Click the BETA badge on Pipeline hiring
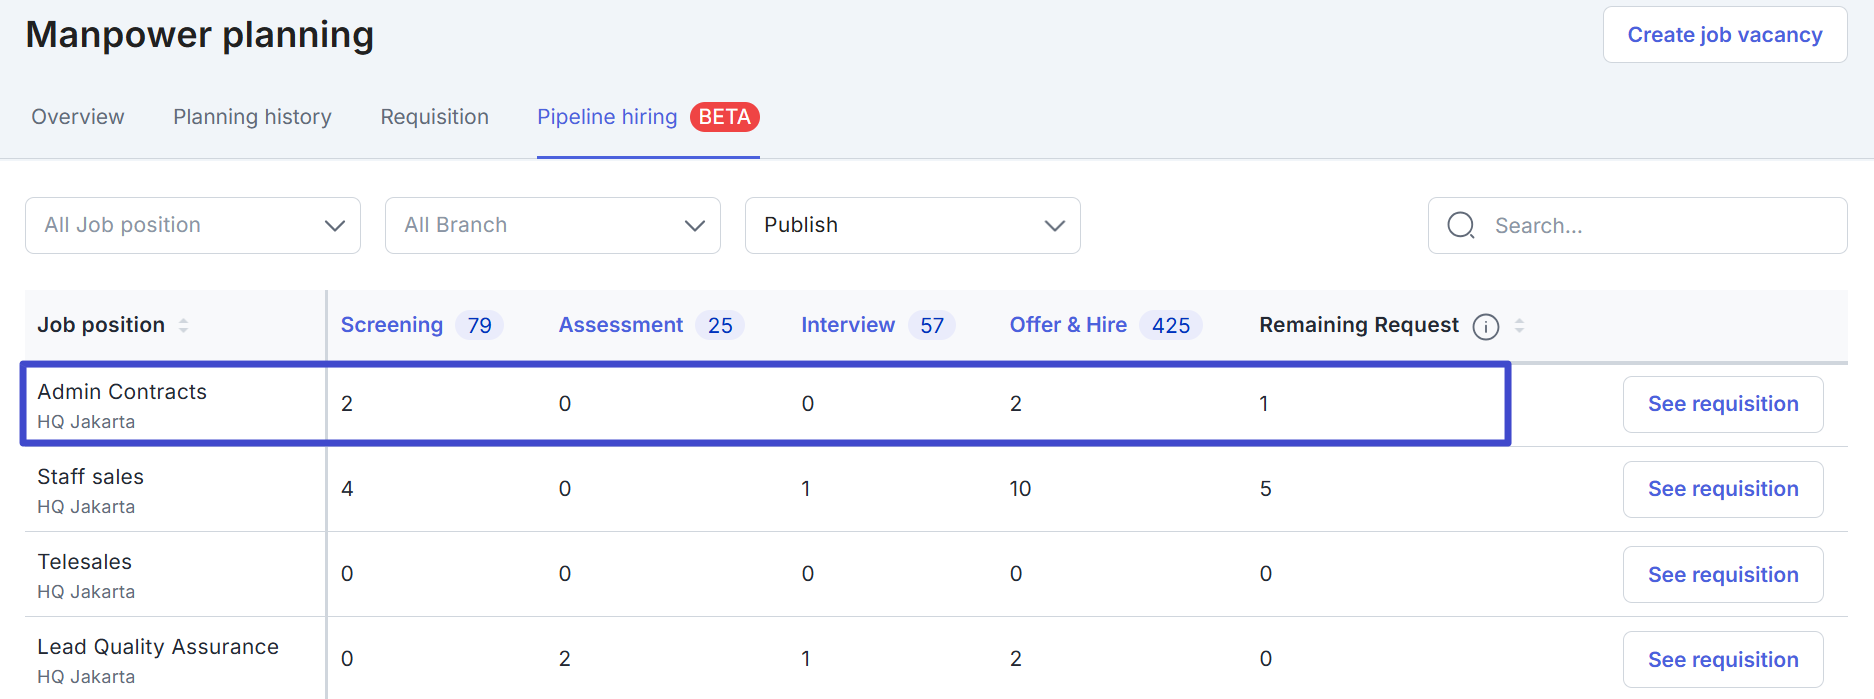This screenshot has height=699, width=1874. point(724,117)
